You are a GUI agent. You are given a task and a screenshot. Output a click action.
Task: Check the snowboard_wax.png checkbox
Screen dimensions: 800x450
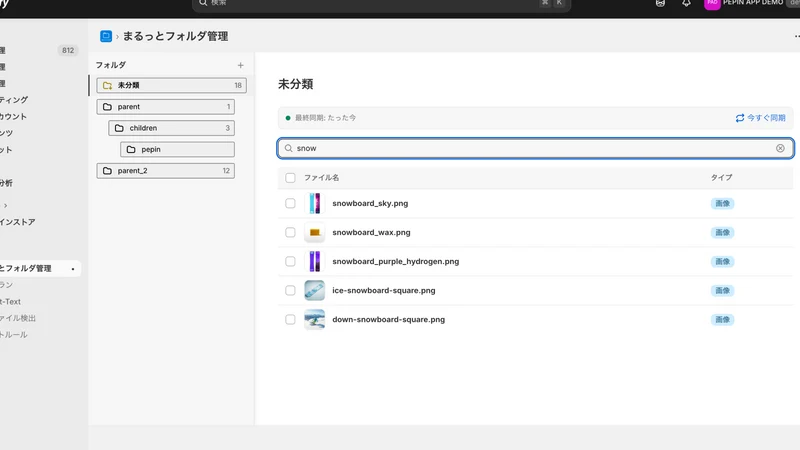pos(290,232)
